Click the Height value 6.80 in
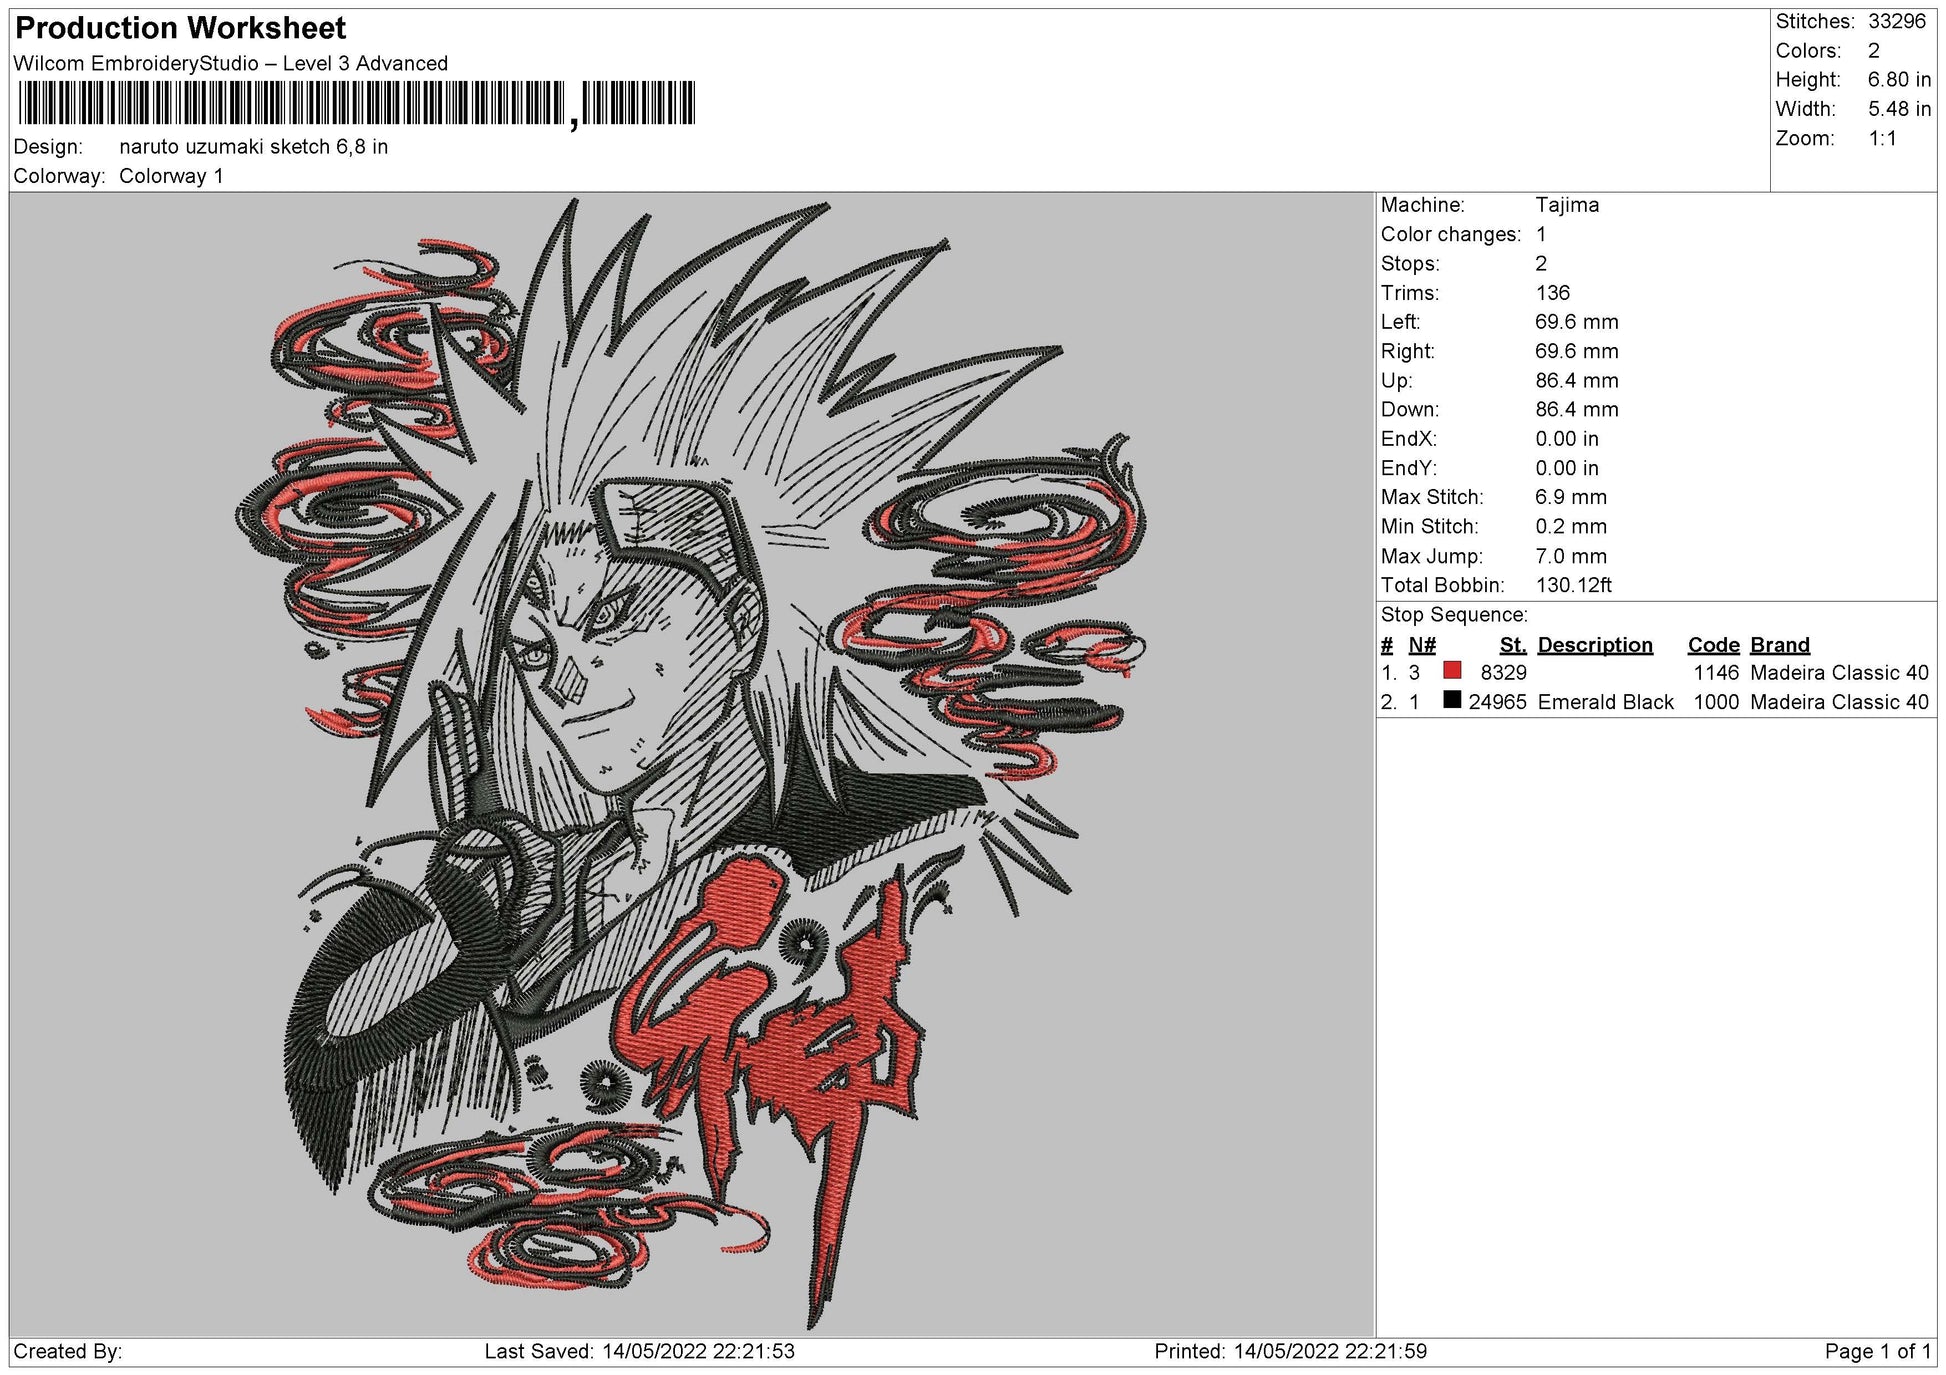Viewport: 1946px width, 1375px height. [1899, 79]
